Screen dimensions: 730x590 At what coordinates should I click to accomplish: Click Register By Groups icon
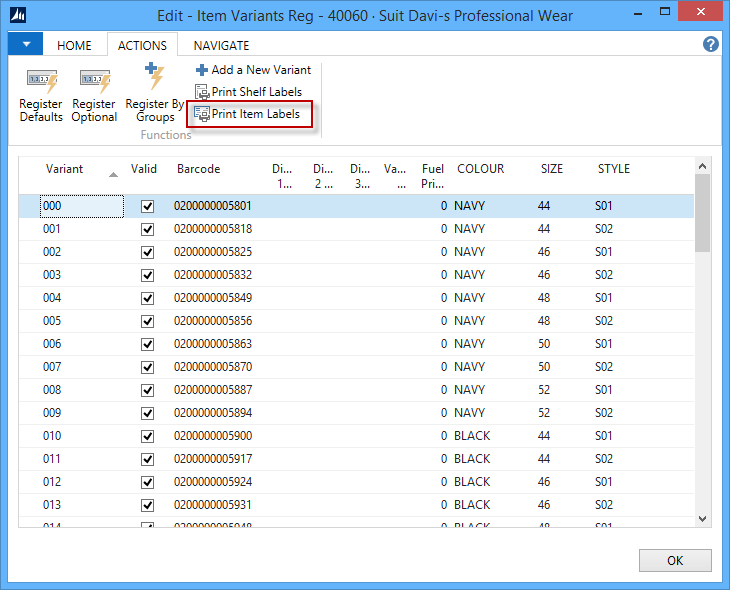154,78
